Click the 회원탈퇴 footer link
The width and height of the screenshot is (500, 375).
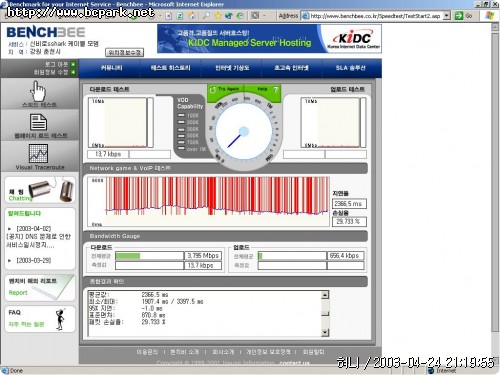(313, 352)
